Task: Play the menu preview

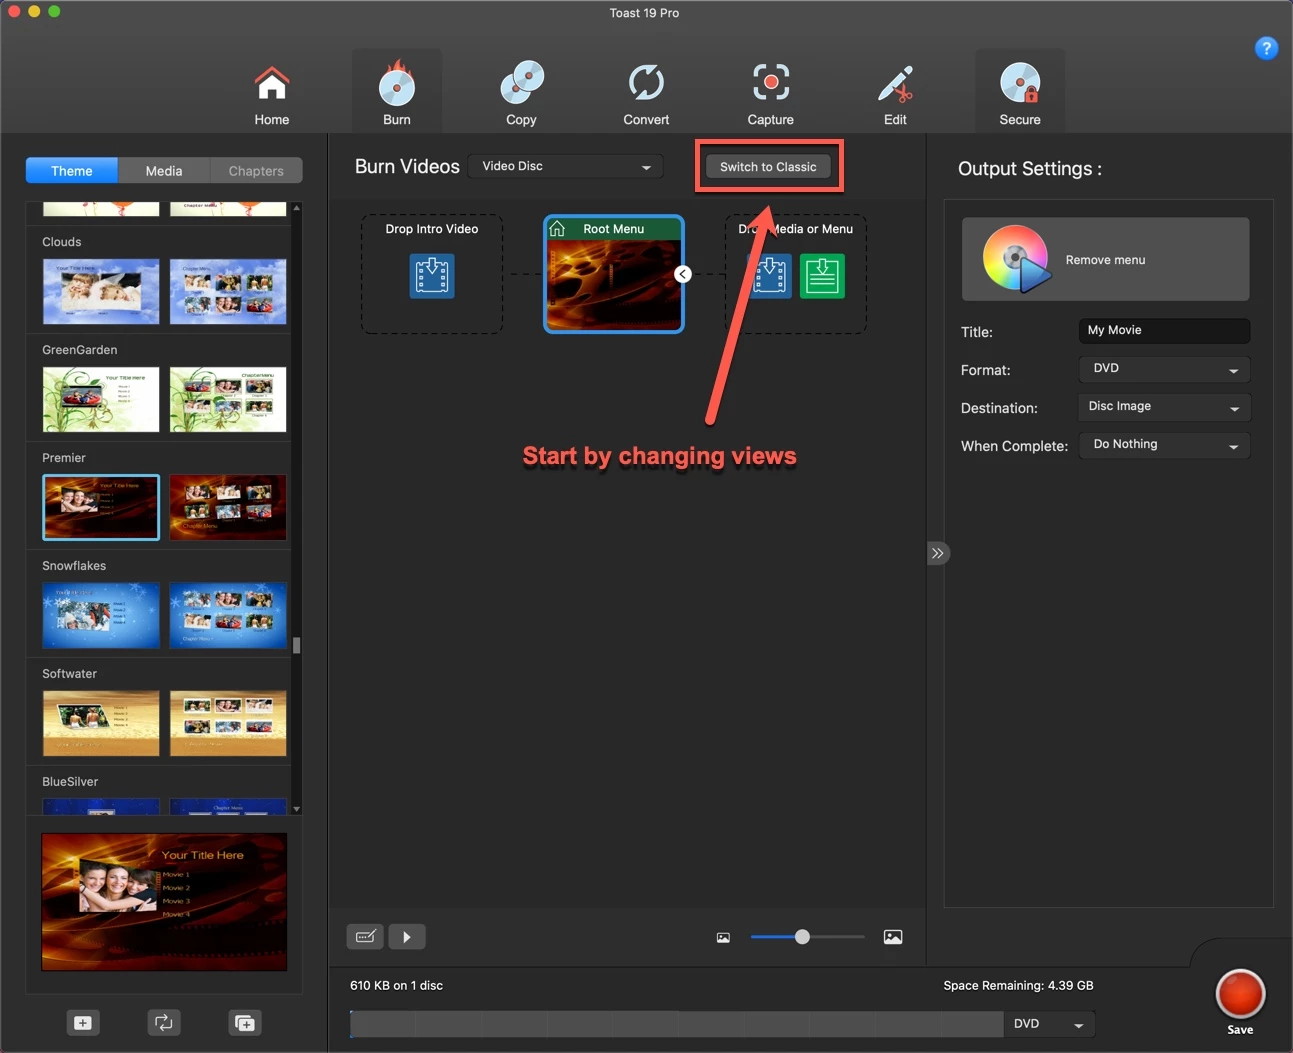Action: click(x=407, y=937)
